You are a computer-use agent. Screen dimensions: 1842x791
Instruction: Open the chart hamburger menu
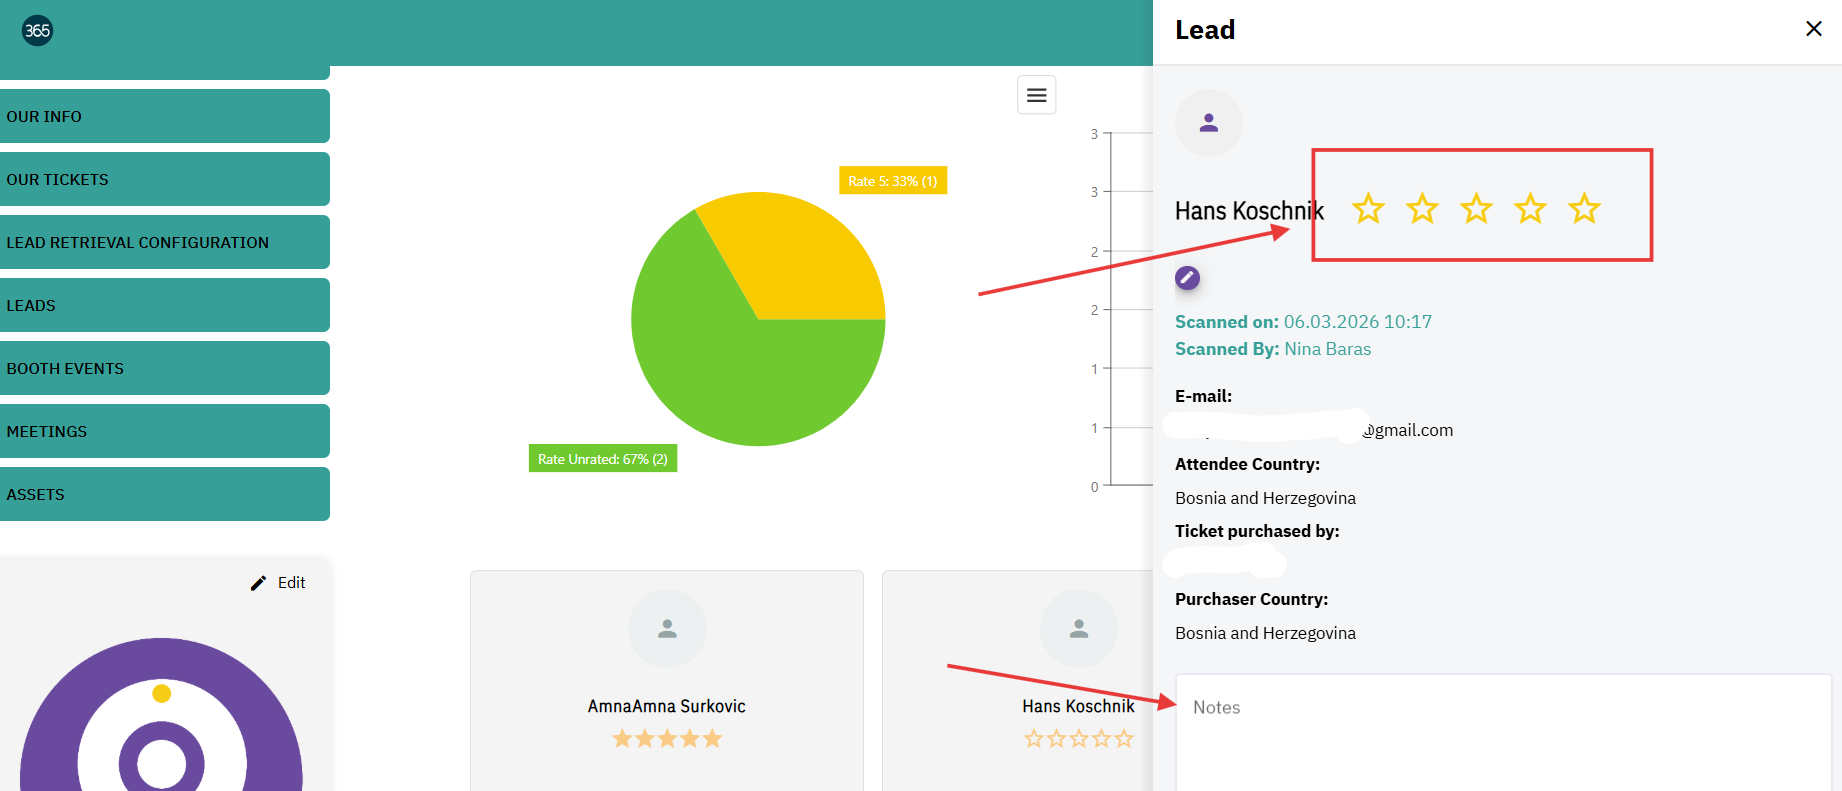(x=1037, y=95)
